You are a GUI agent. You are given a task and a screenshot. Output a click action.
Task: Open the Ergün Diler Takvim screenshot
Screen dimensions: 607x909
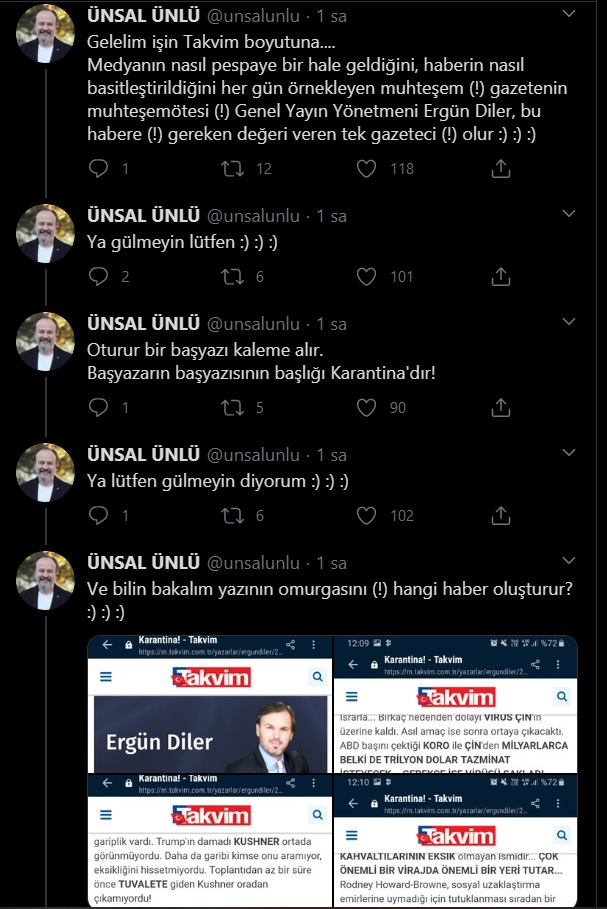point(209,703)
